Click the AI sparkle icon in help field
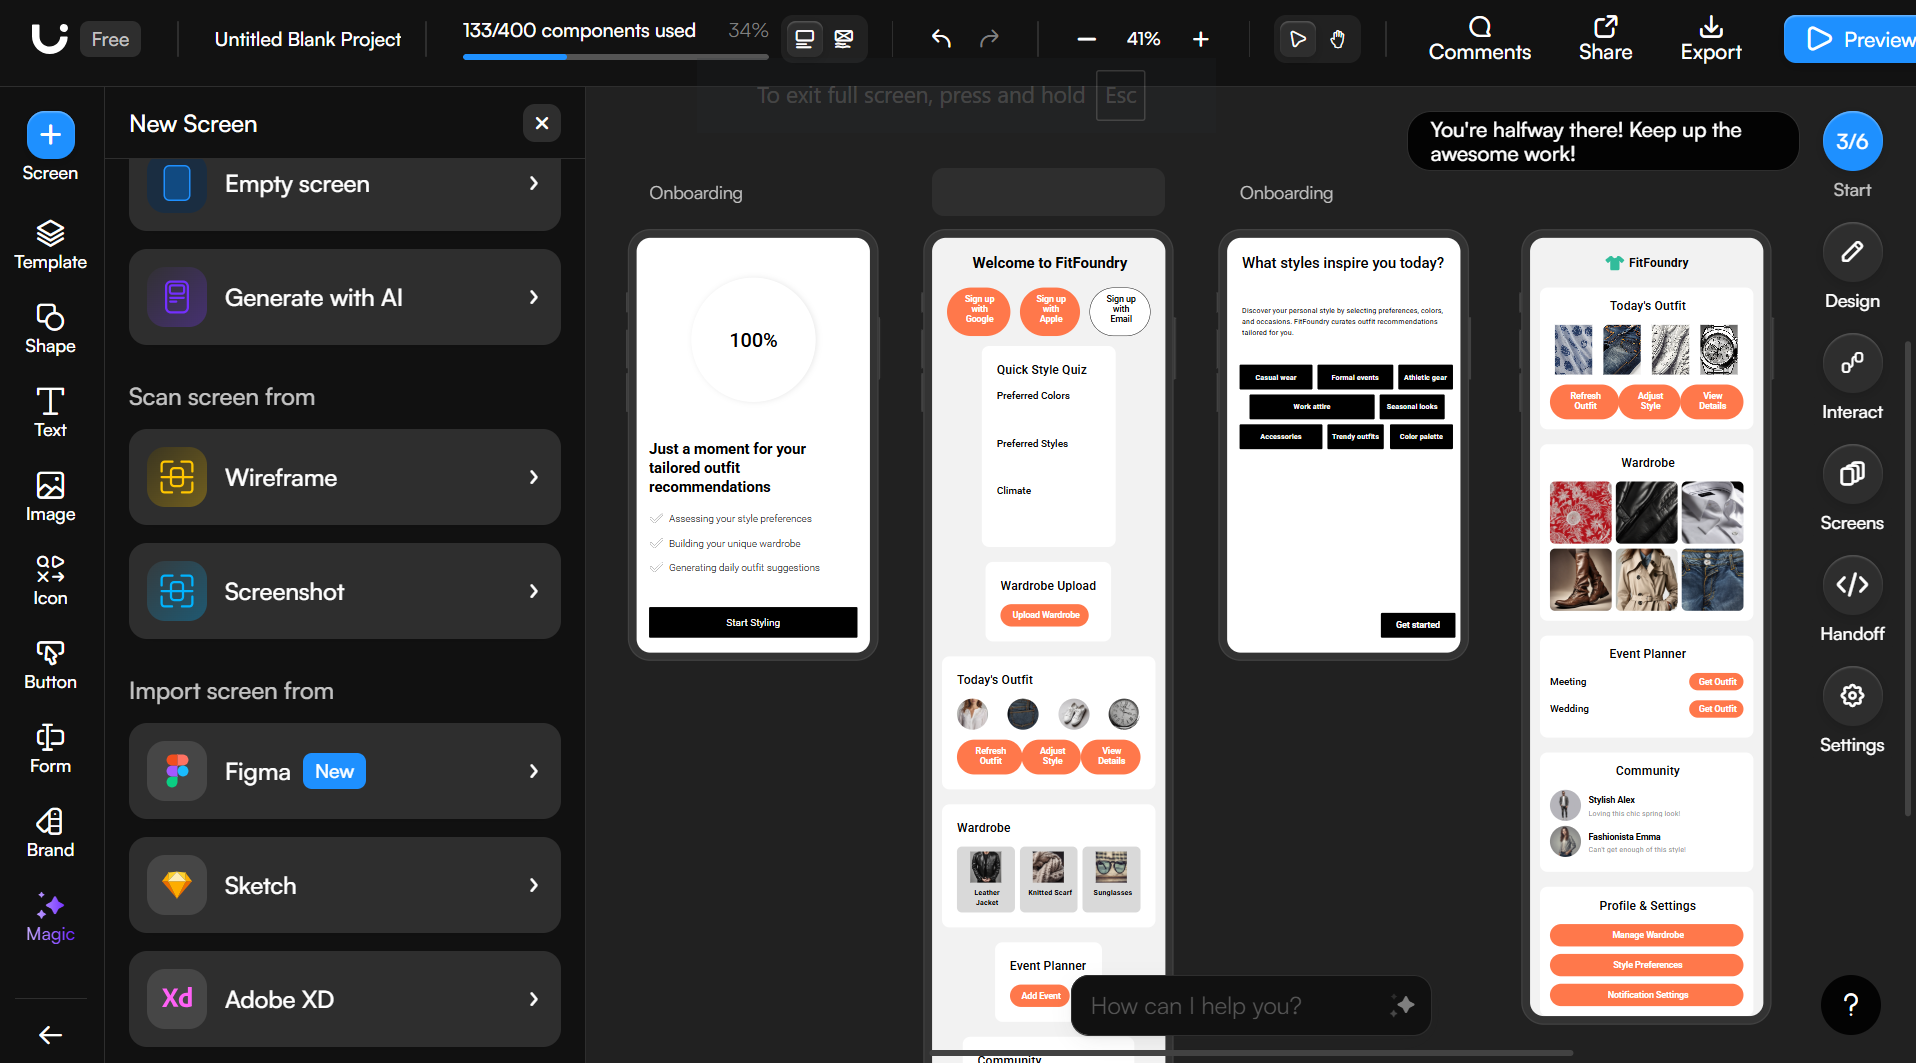Image resolution: width=1916 pixels, height=1063 pixels. coord(1402,1005)
